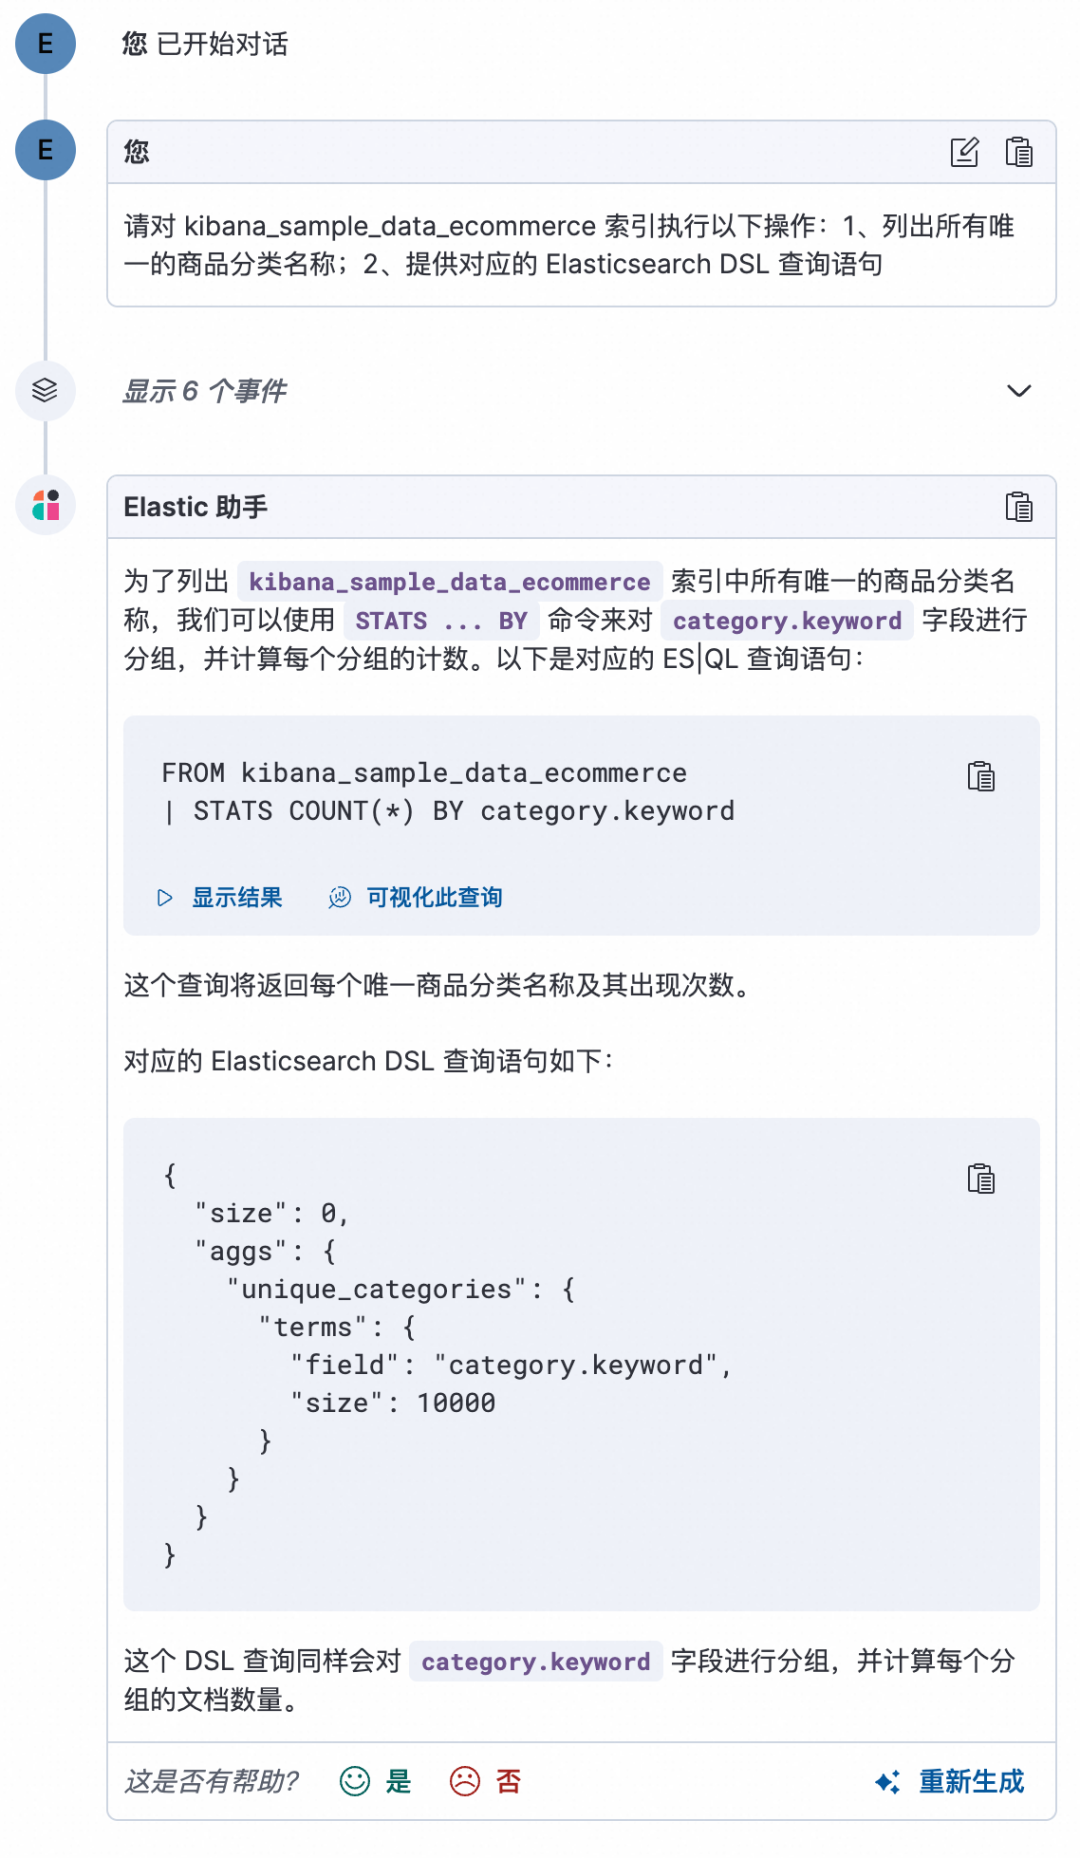
Task: Click the Elastic 助手 avatar logo
Action: click(45, 505)
